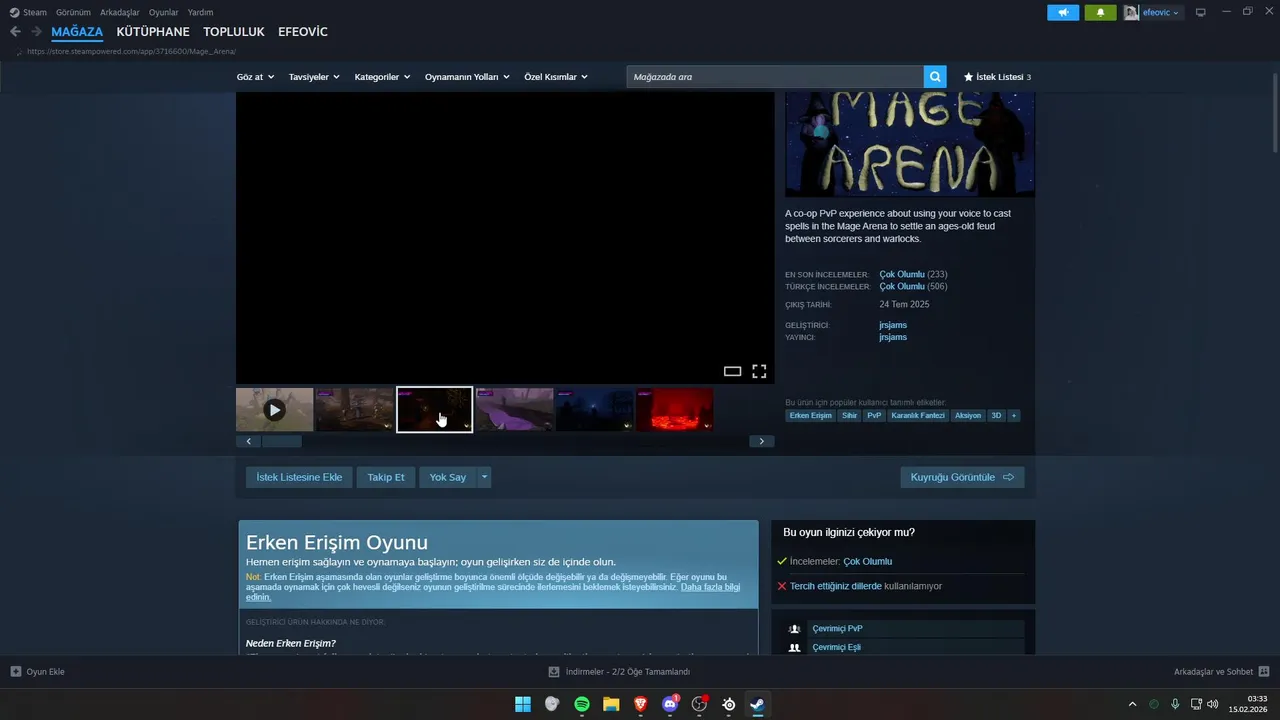Open the Görünüm menu
Viewport: 1280px width, 720px height.
(73, 13)
